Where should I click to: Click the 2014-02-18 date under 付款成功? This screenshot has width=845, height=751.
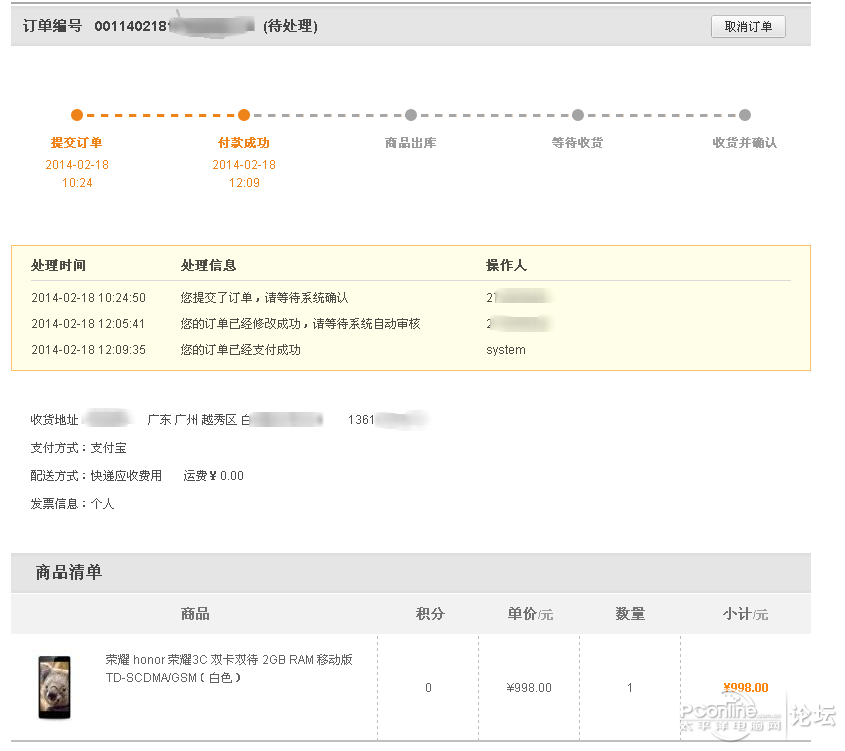244,165
